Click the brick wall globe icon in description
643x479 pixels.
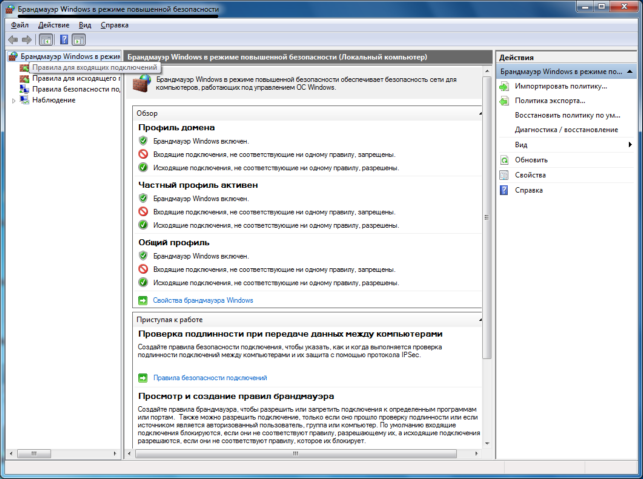tap(142, 83)
